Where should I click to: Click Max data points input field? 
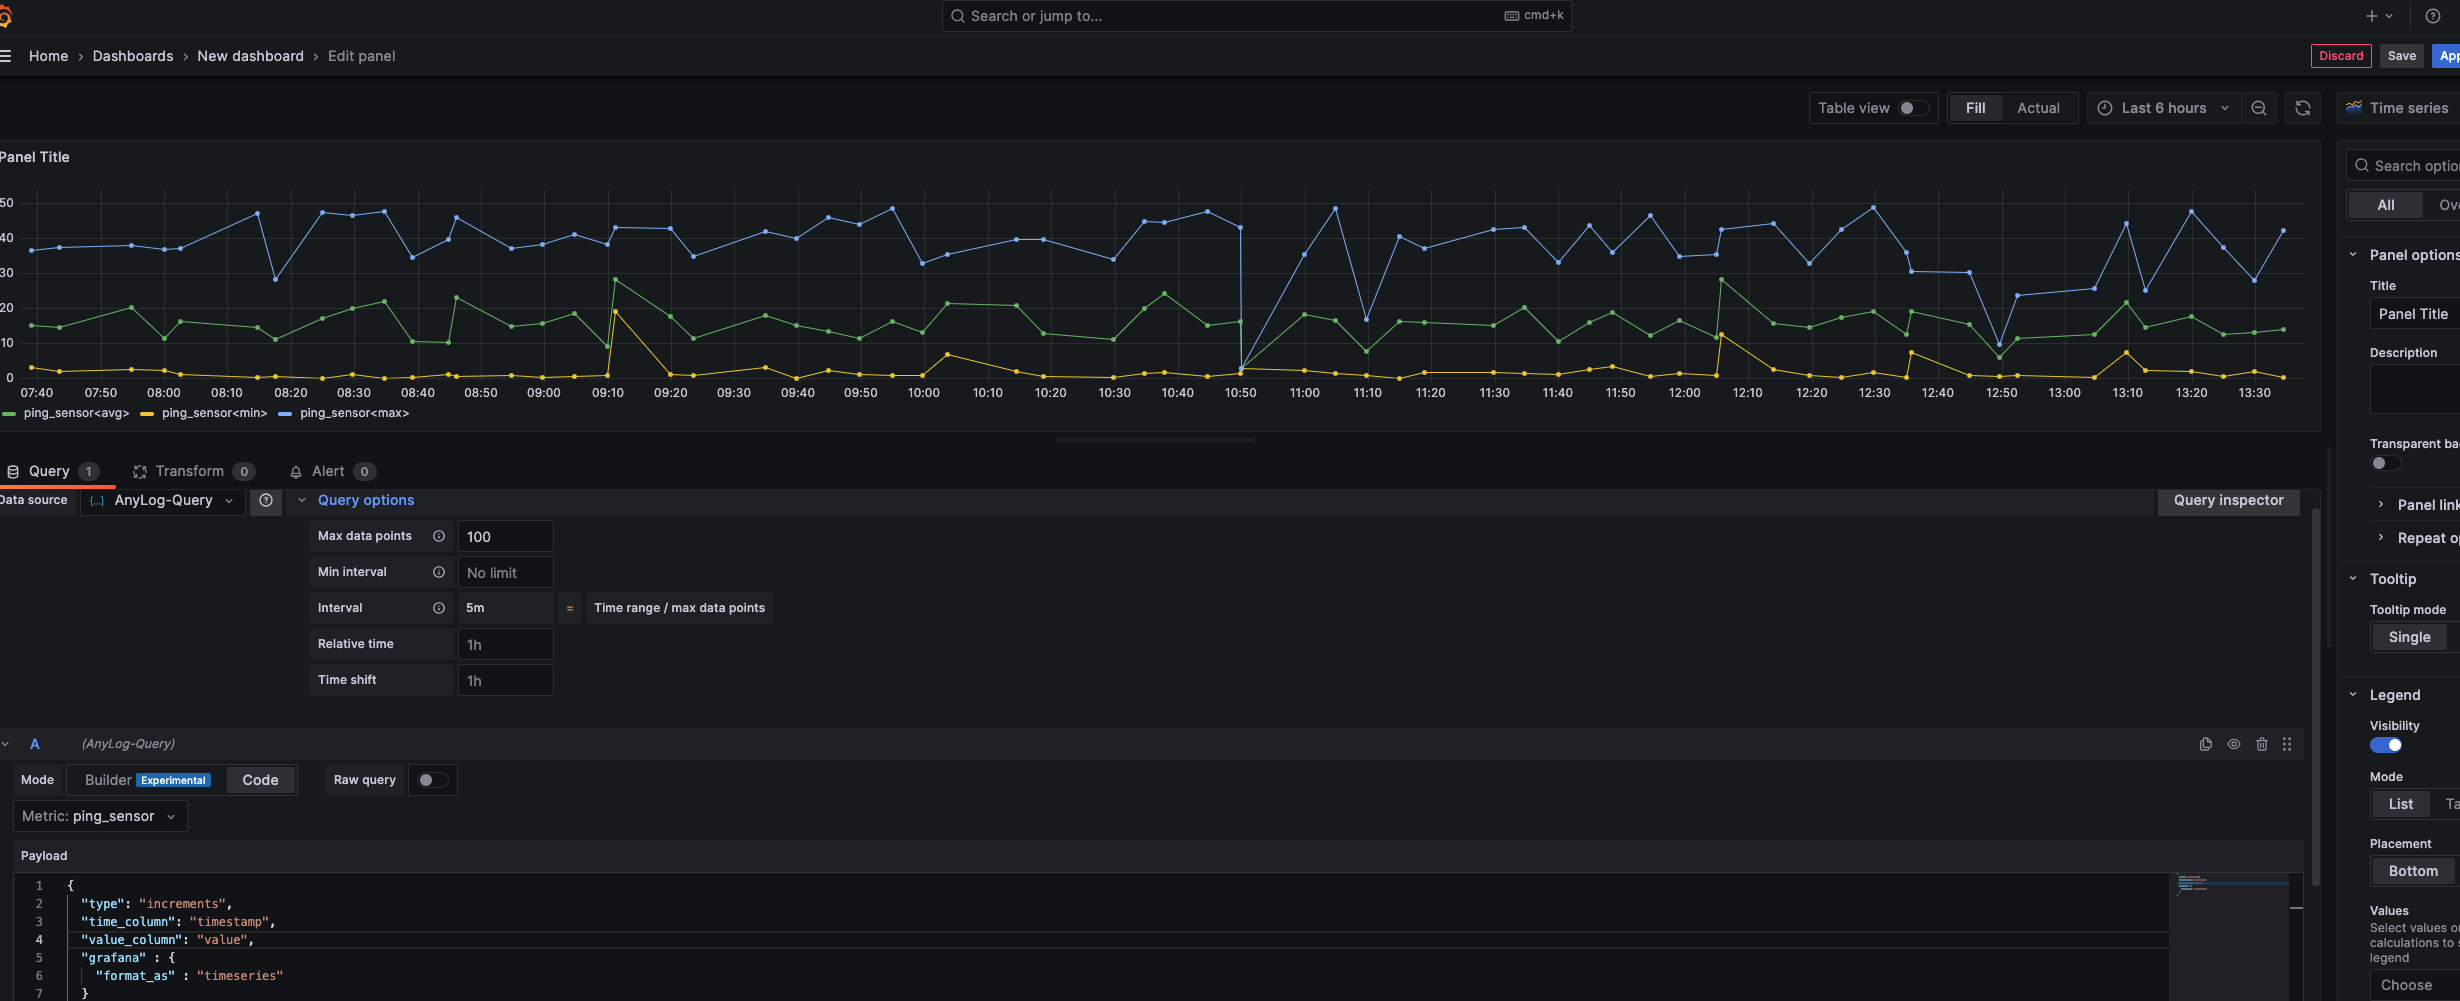click(505, 536)
